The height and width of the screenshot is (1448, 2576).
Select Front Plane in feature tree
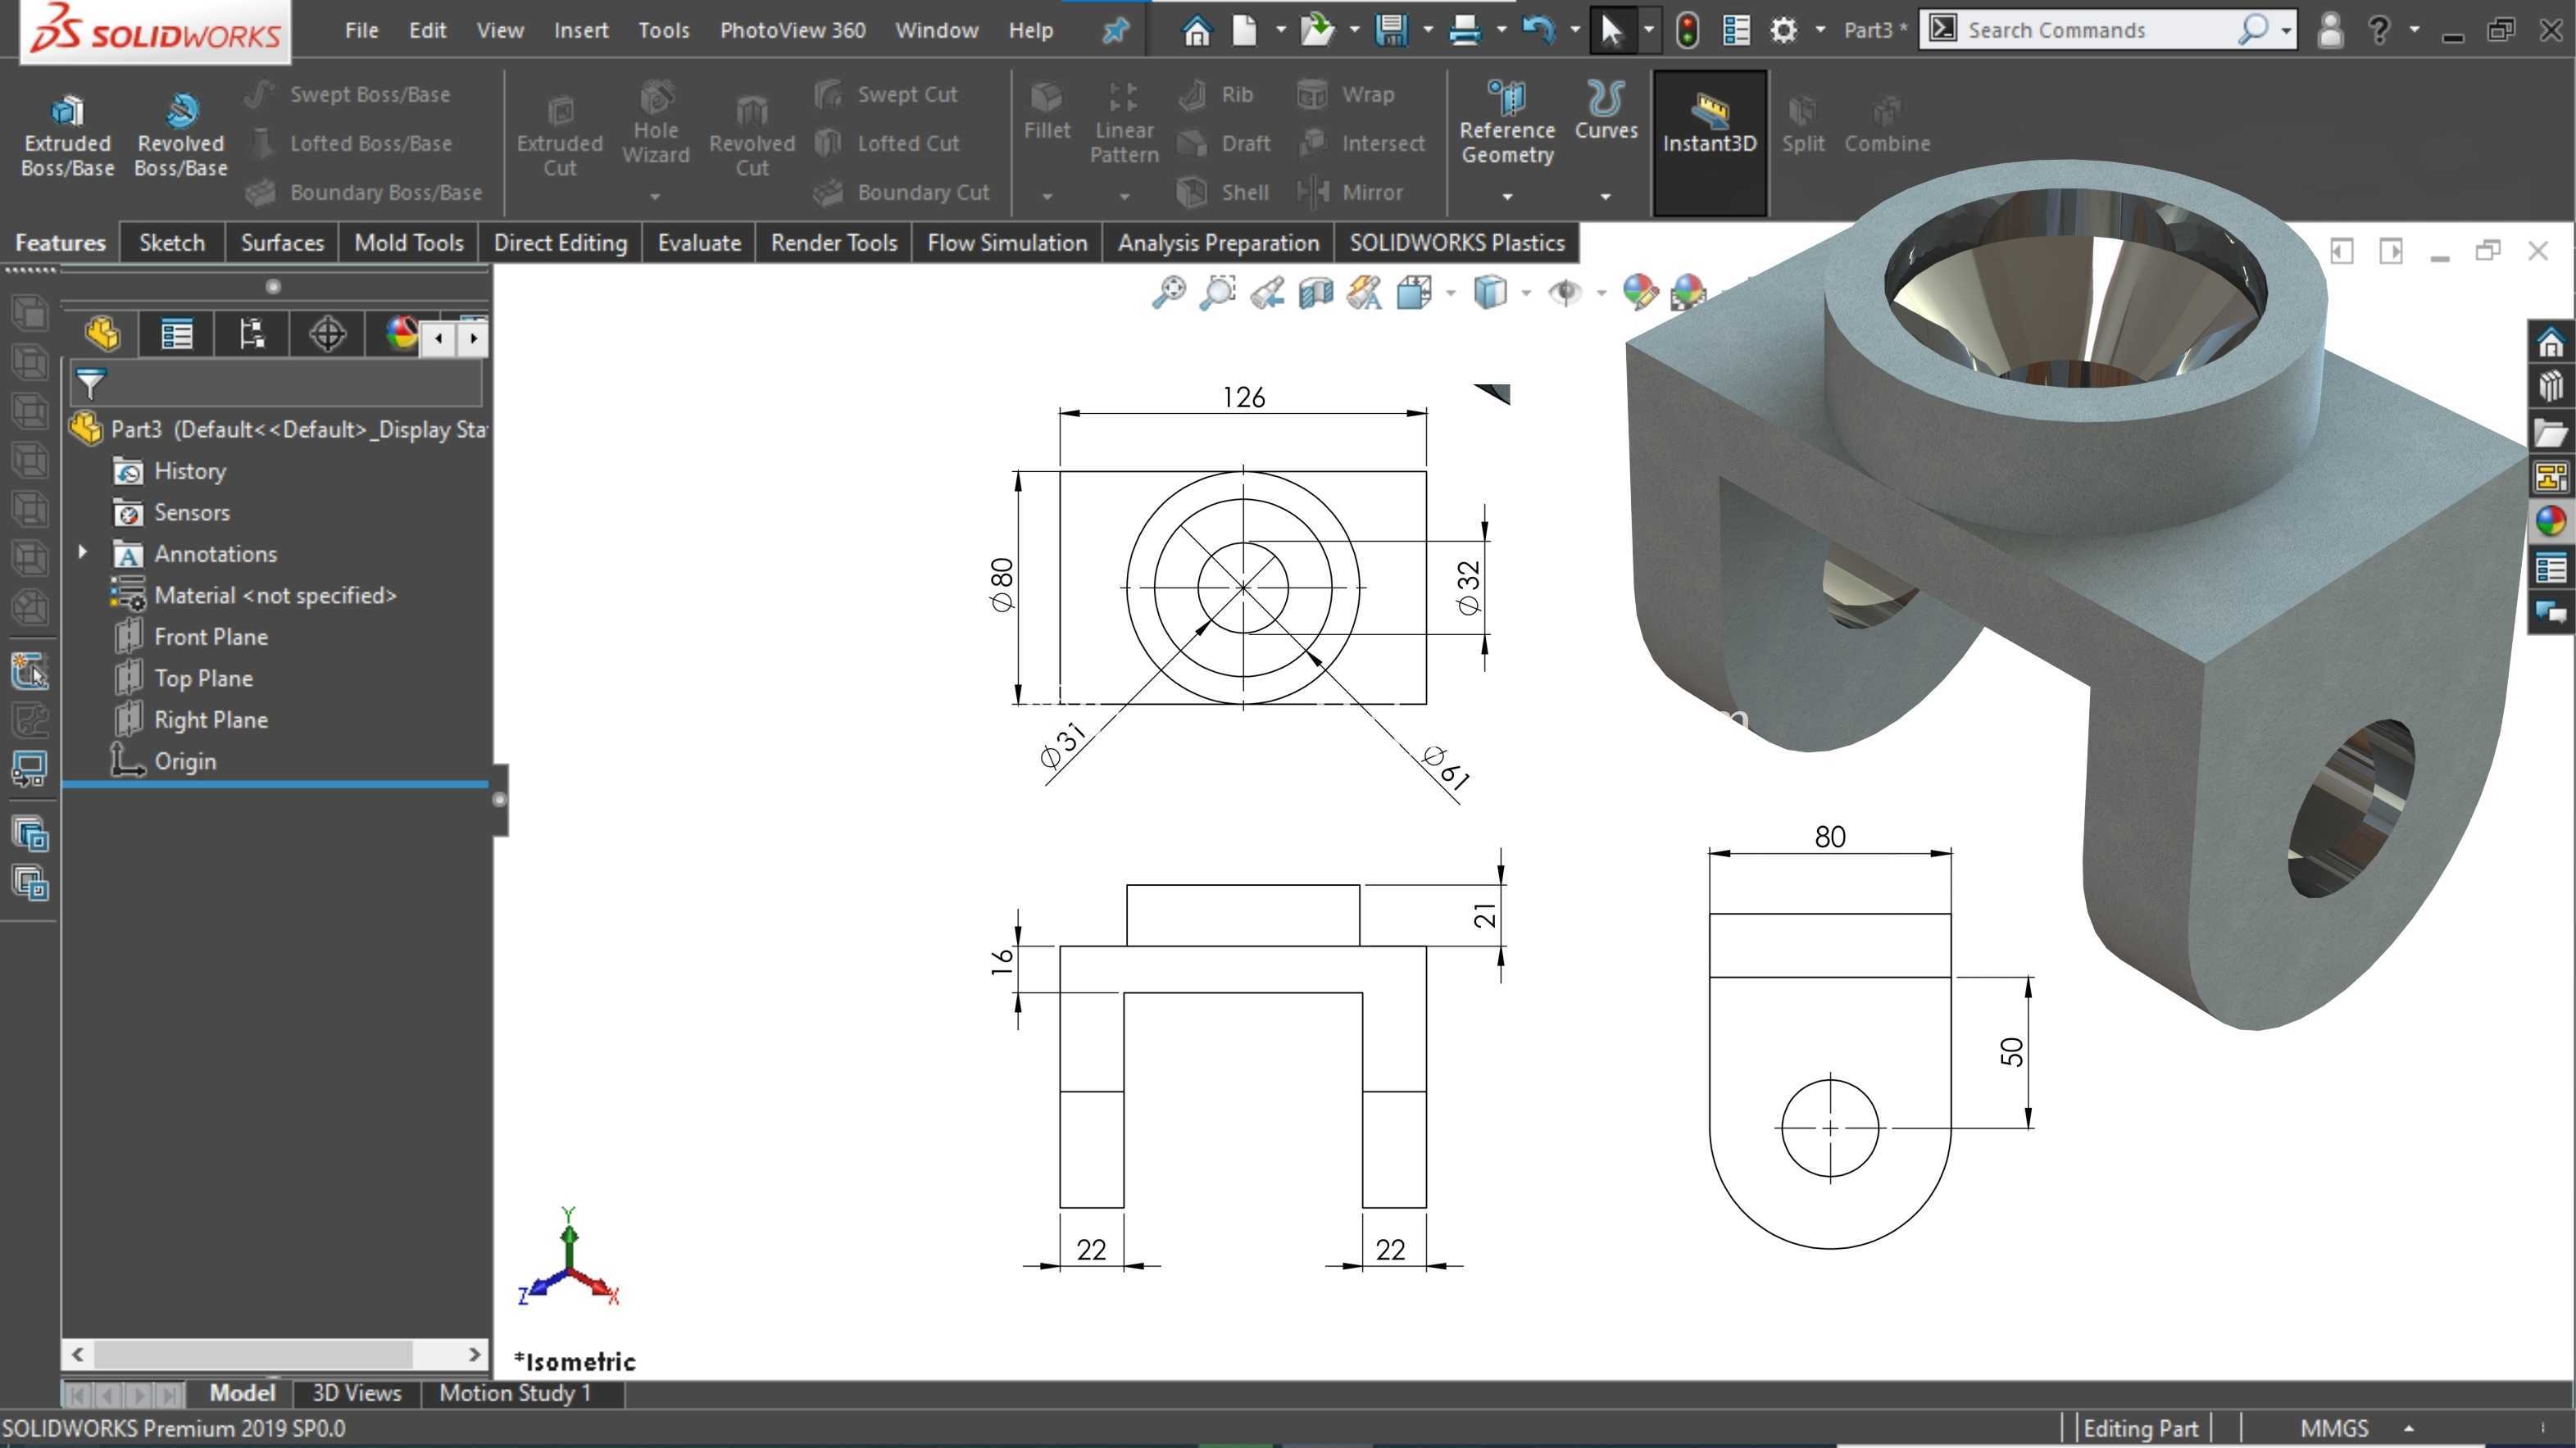tap(210, 636)
